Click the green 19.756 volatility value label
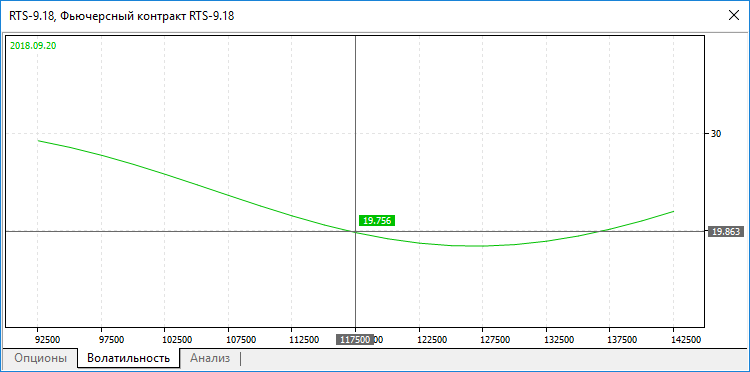Image resolution: width=750 pixels, height=372 pixels. (x=377, y=220)
